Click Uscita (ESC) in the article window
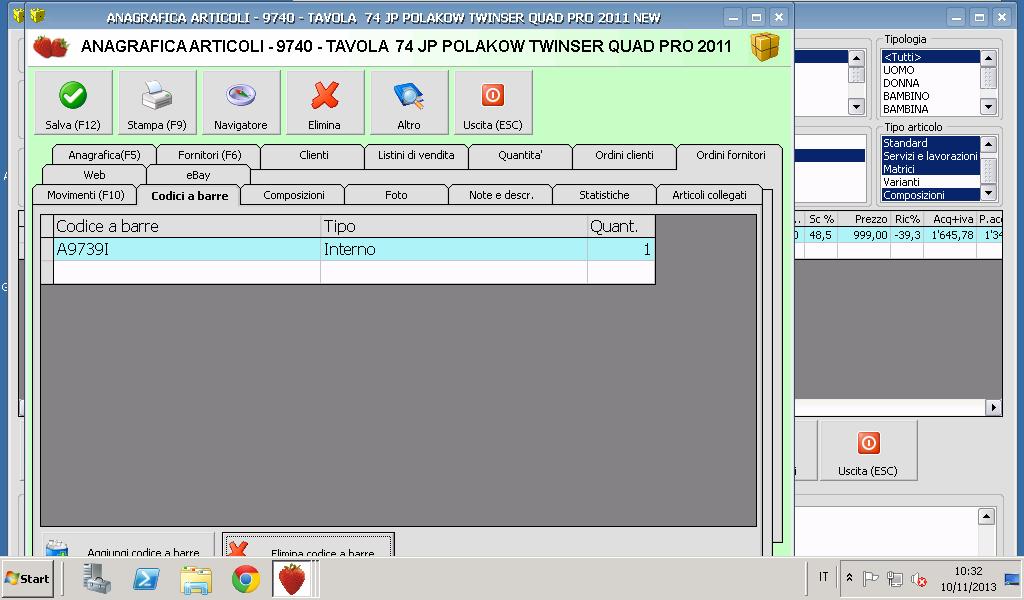Screen dimensions: 1024x600 (493, 103)
